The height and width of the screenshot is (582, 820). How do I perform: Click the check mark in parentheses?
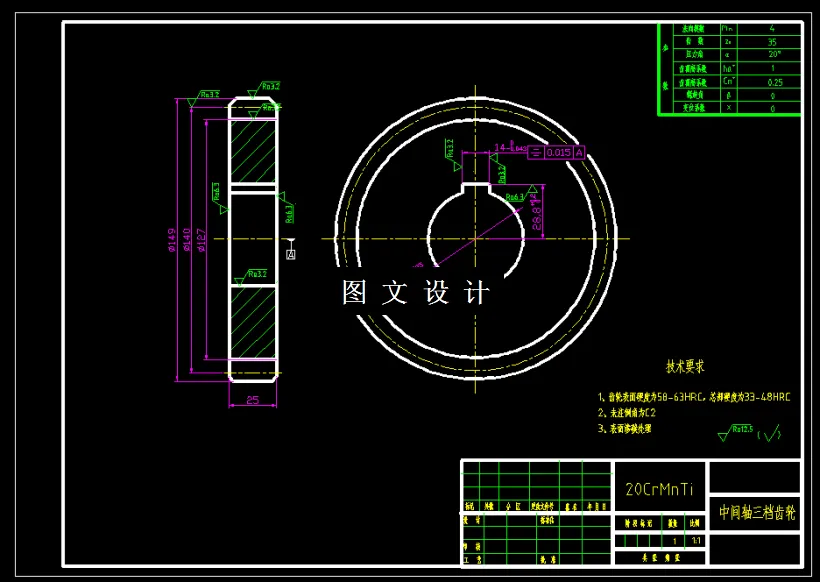770,433
